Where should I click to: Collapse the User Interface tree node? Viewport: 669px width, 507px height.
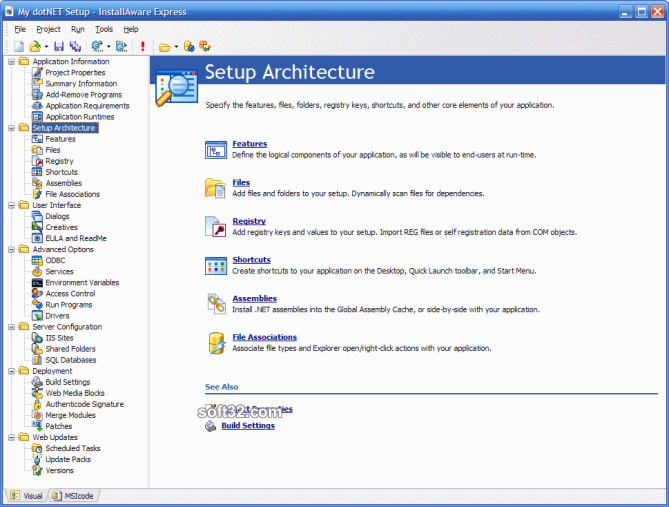point(12,205)
